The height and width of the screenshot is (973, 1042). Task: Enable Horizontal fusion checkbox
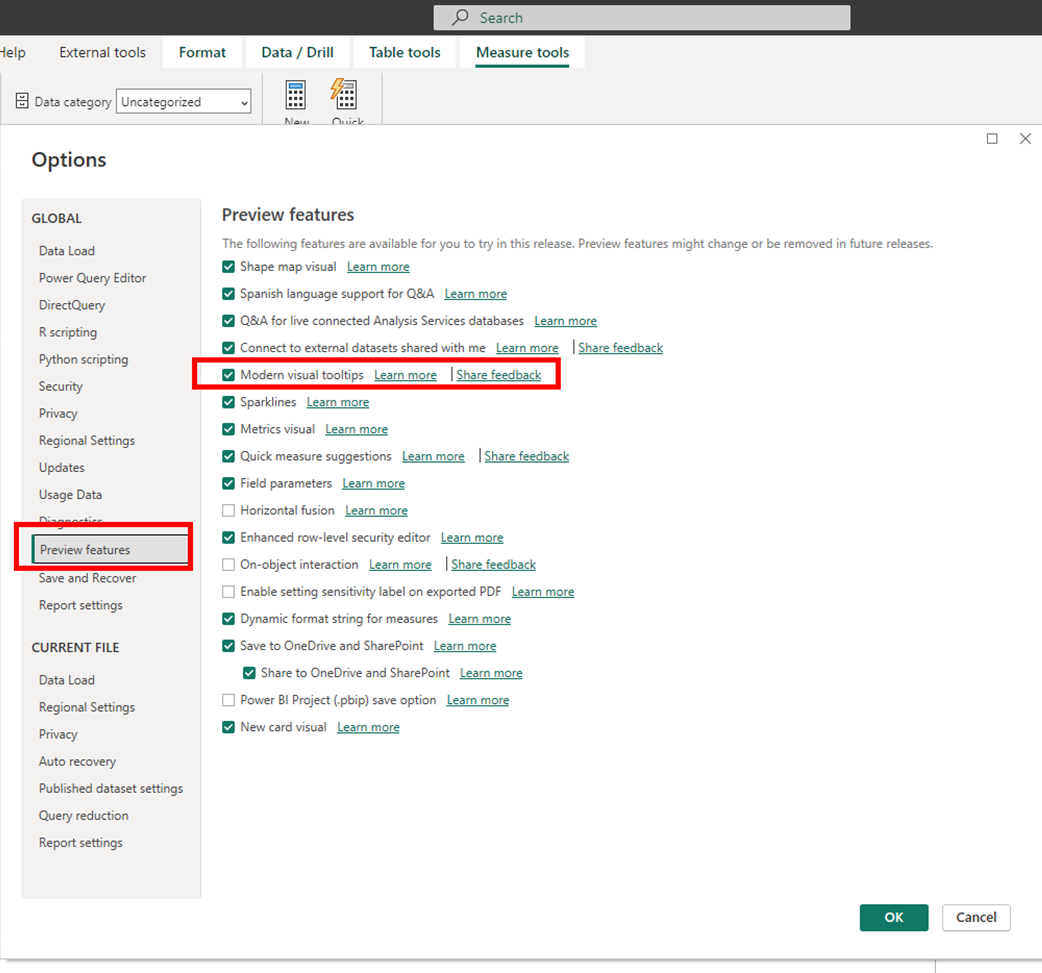229,510
